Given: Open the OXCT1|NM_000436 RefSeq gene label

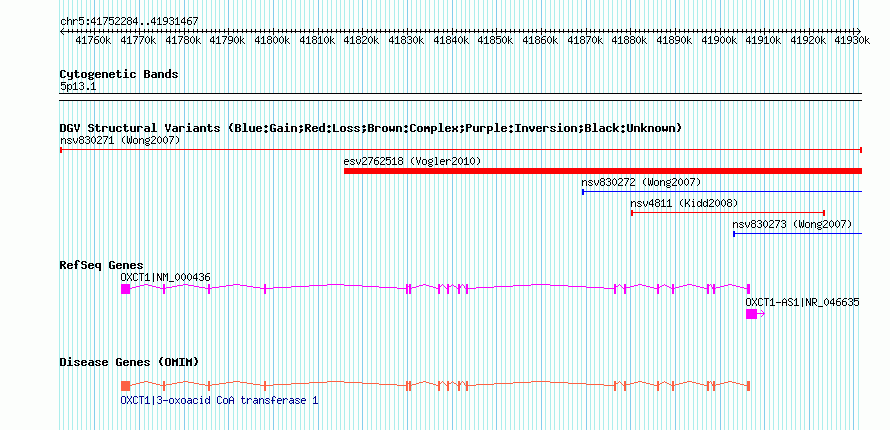Looking at the screenshot, I should point(165,277).
